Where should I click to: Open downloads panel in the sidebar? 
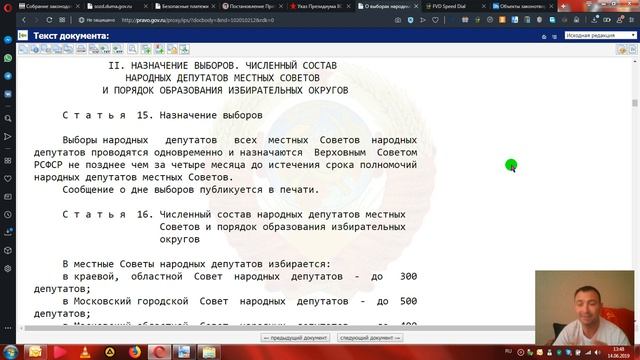tap(8, 232)
